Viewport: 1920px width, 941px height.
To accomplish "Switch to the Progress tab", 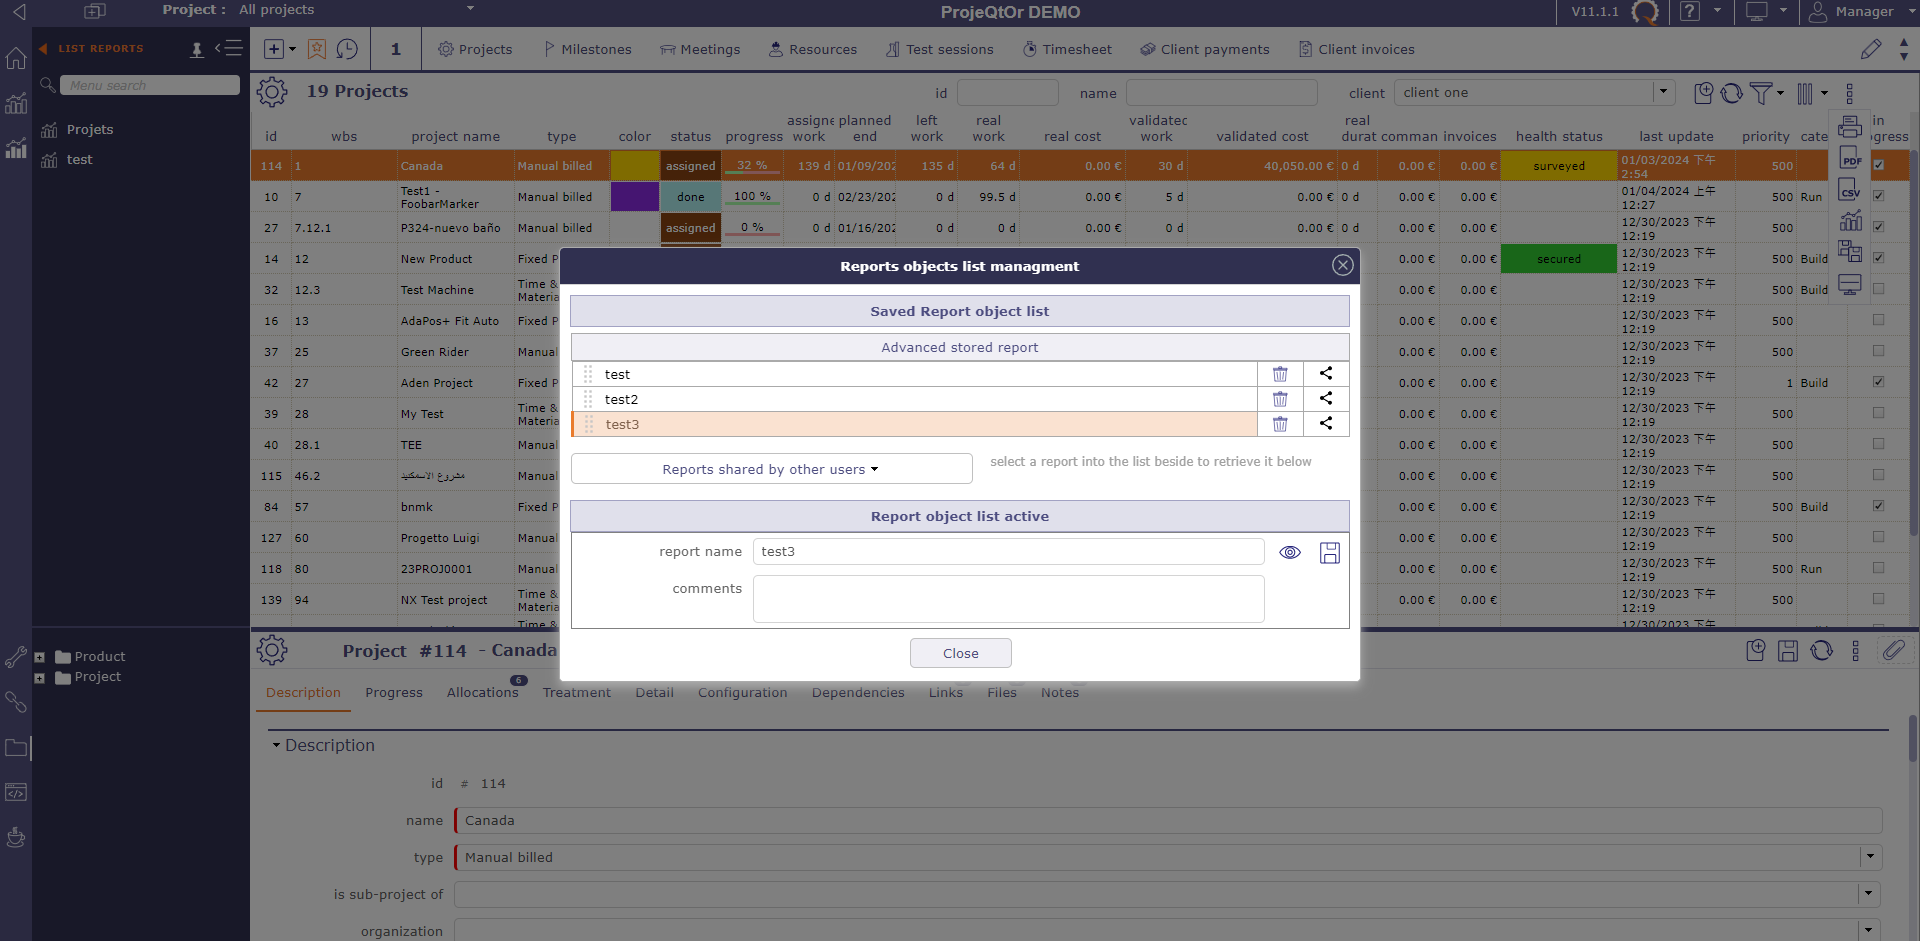I will pos(393,692).
